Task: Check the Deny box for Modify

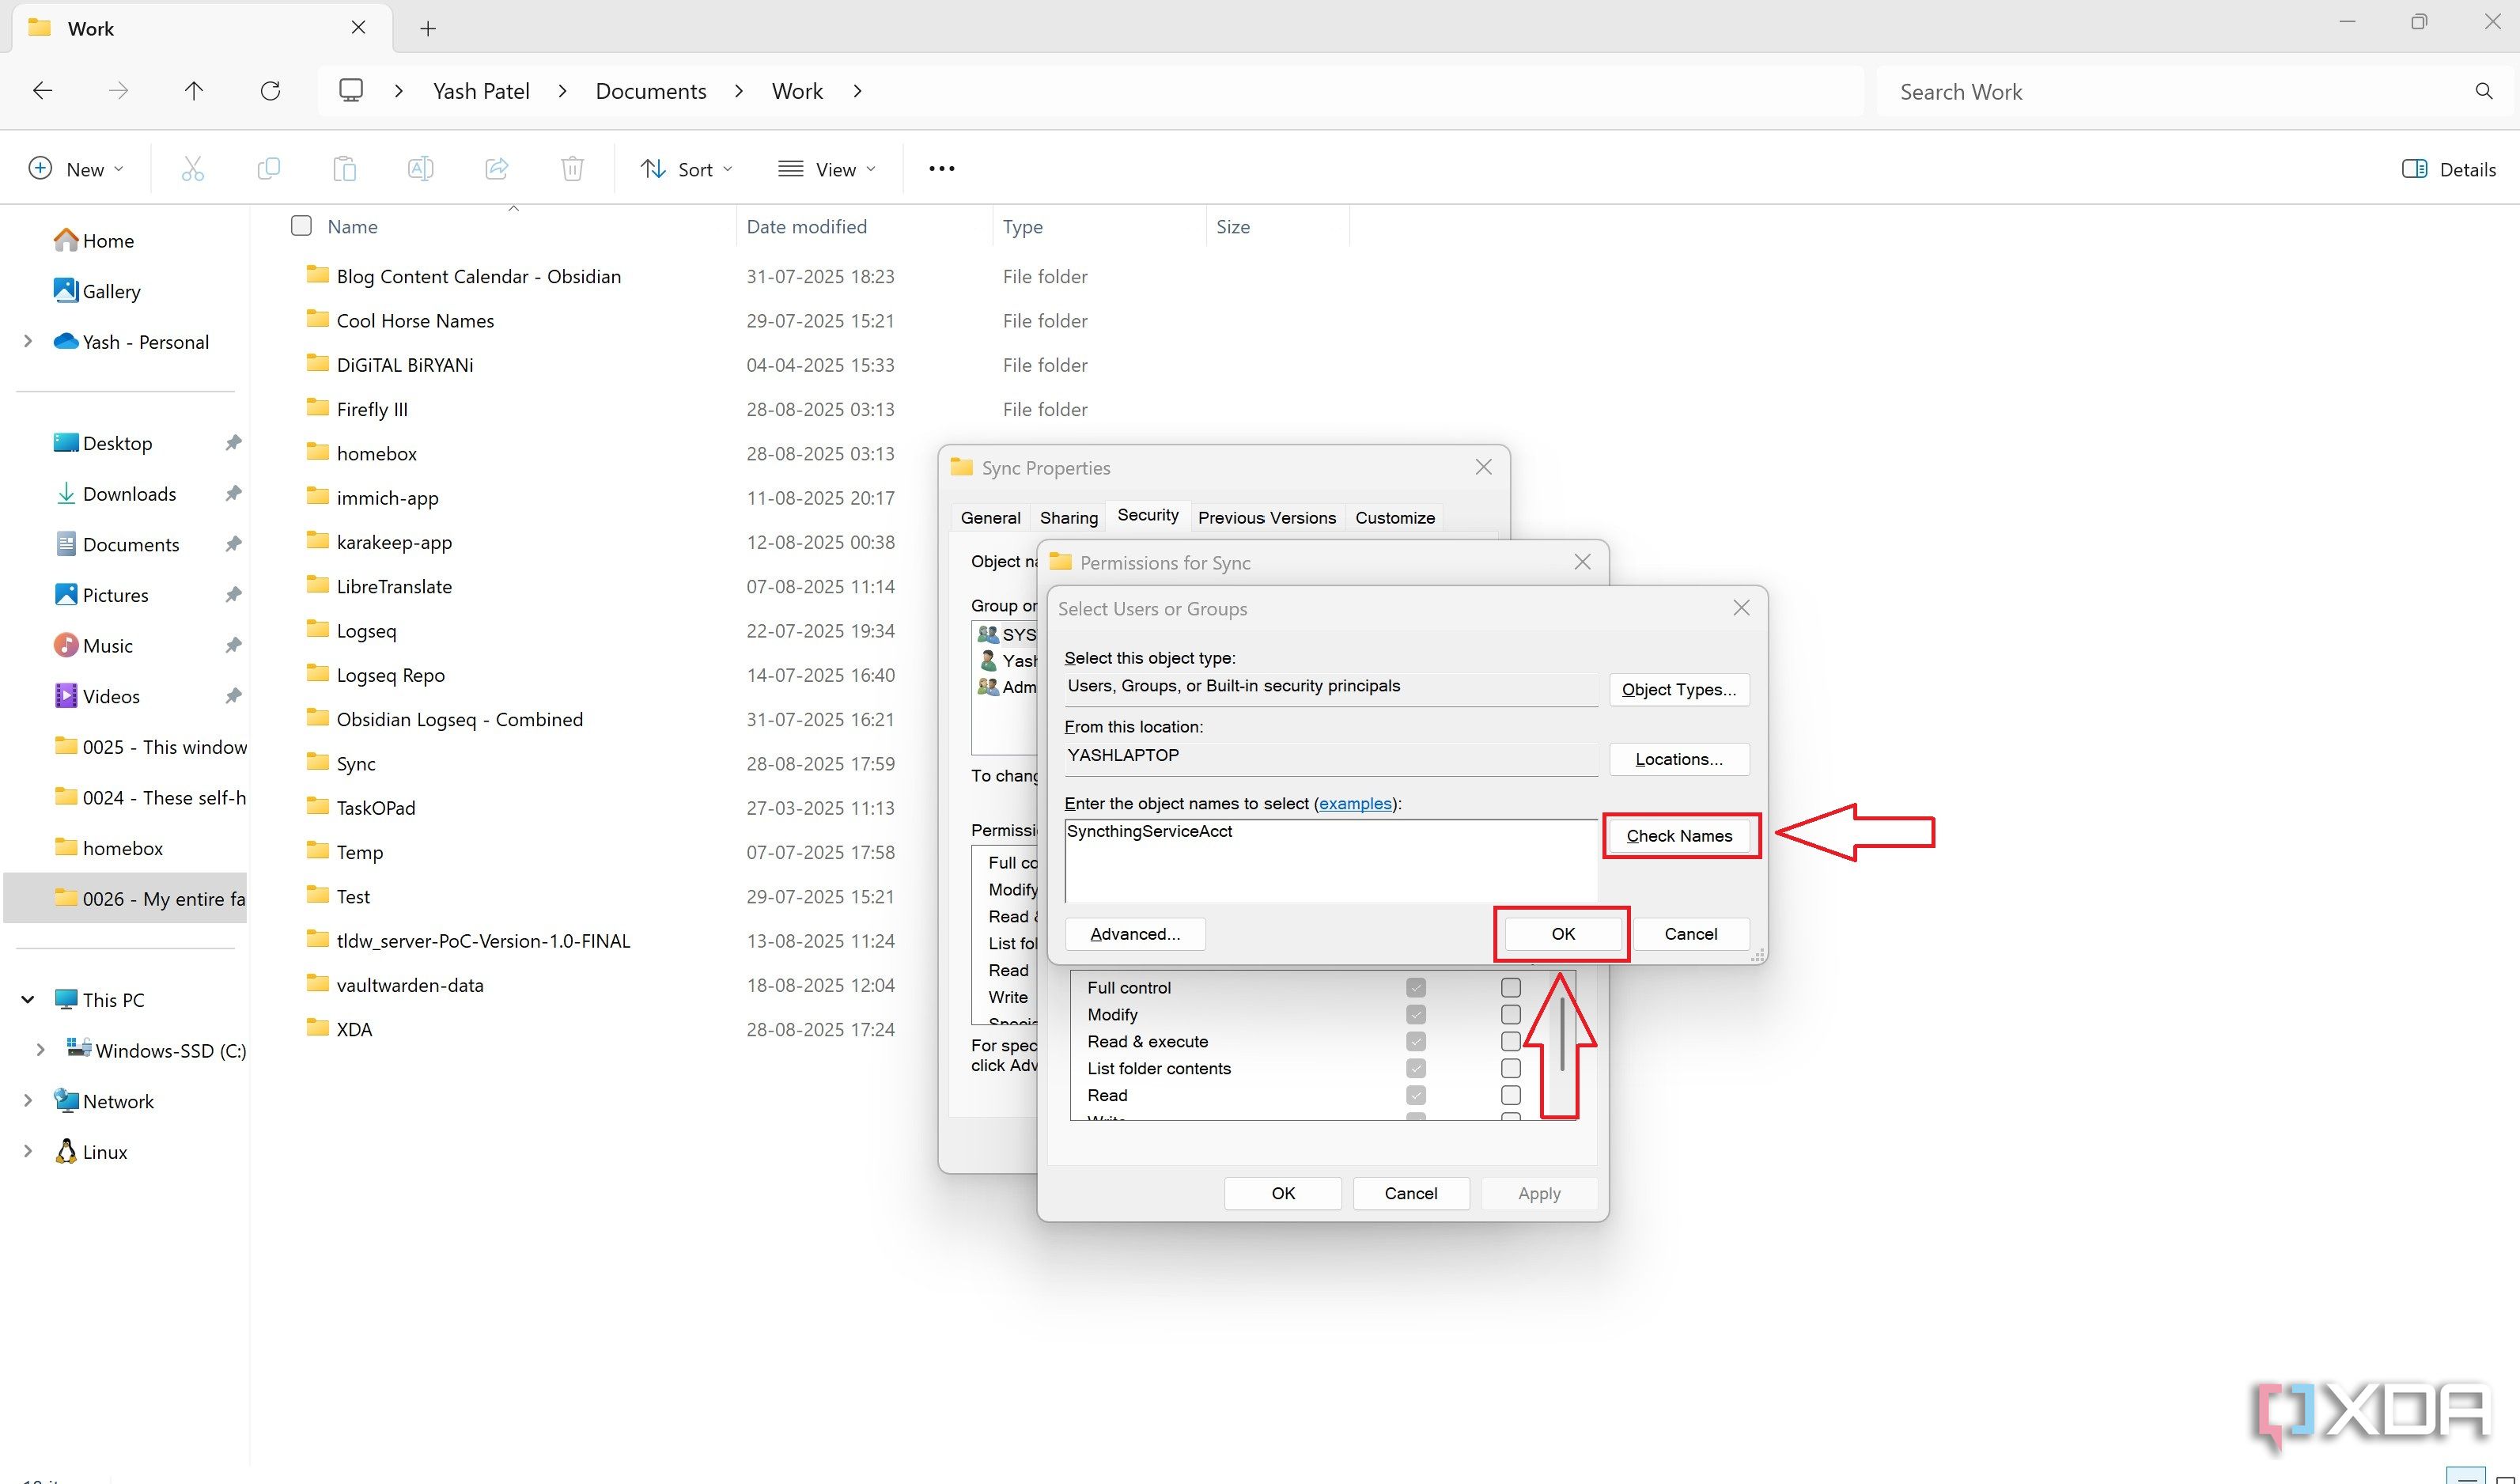Action: tap(1510, 1014)
